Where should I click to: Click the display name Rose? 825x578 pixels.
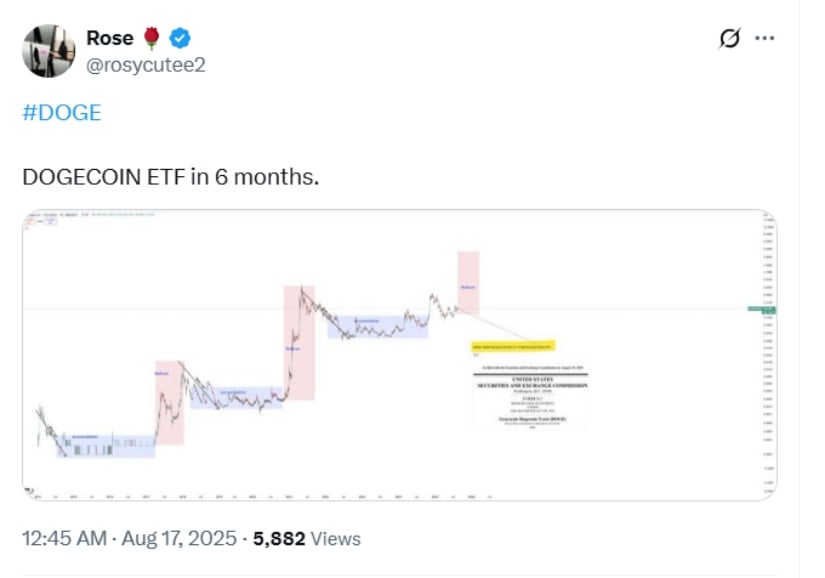click(110, 38)
